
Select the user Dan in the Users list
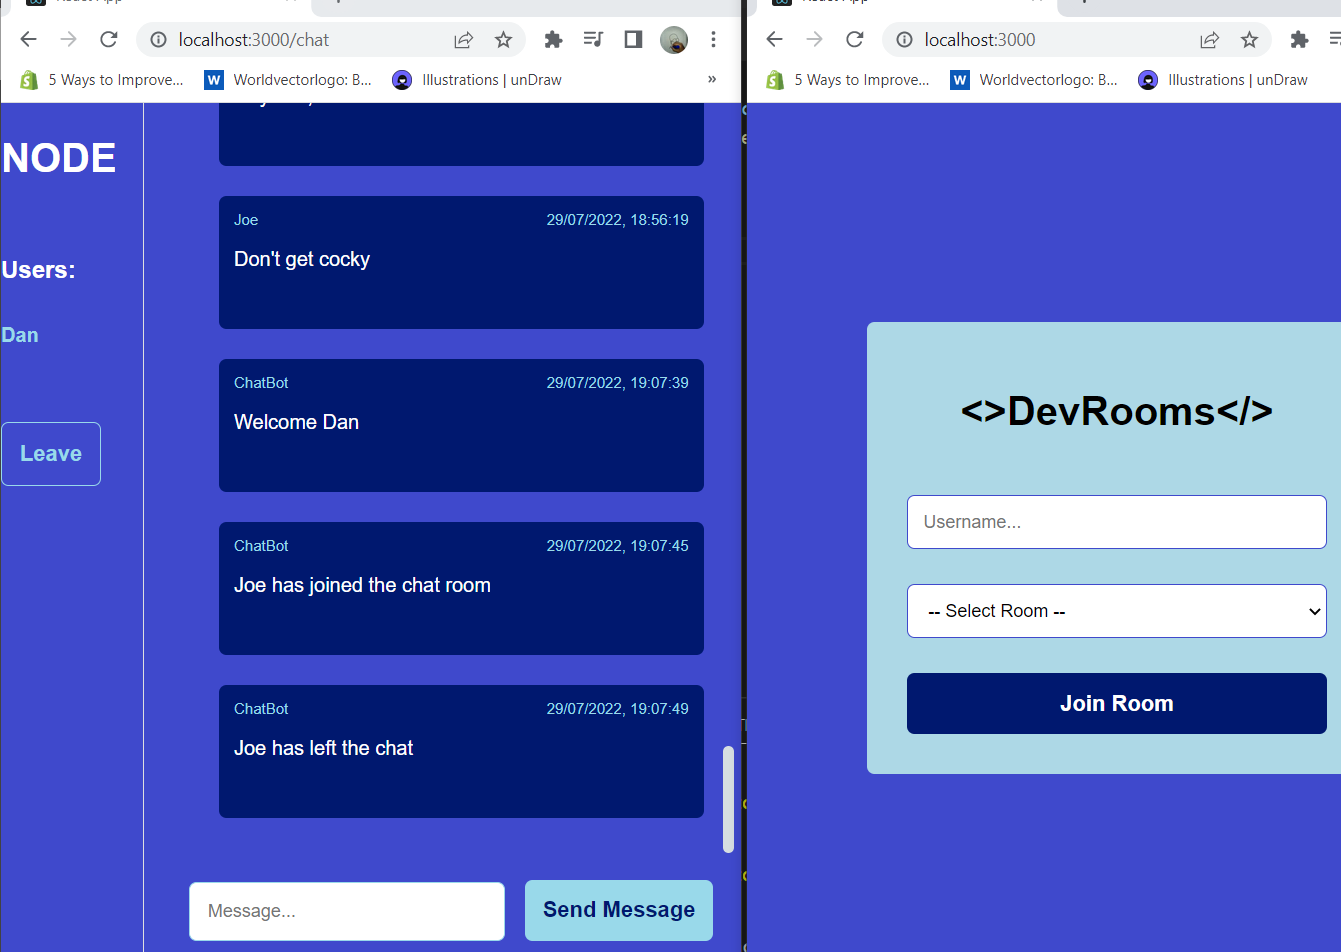tap(19, 334)
